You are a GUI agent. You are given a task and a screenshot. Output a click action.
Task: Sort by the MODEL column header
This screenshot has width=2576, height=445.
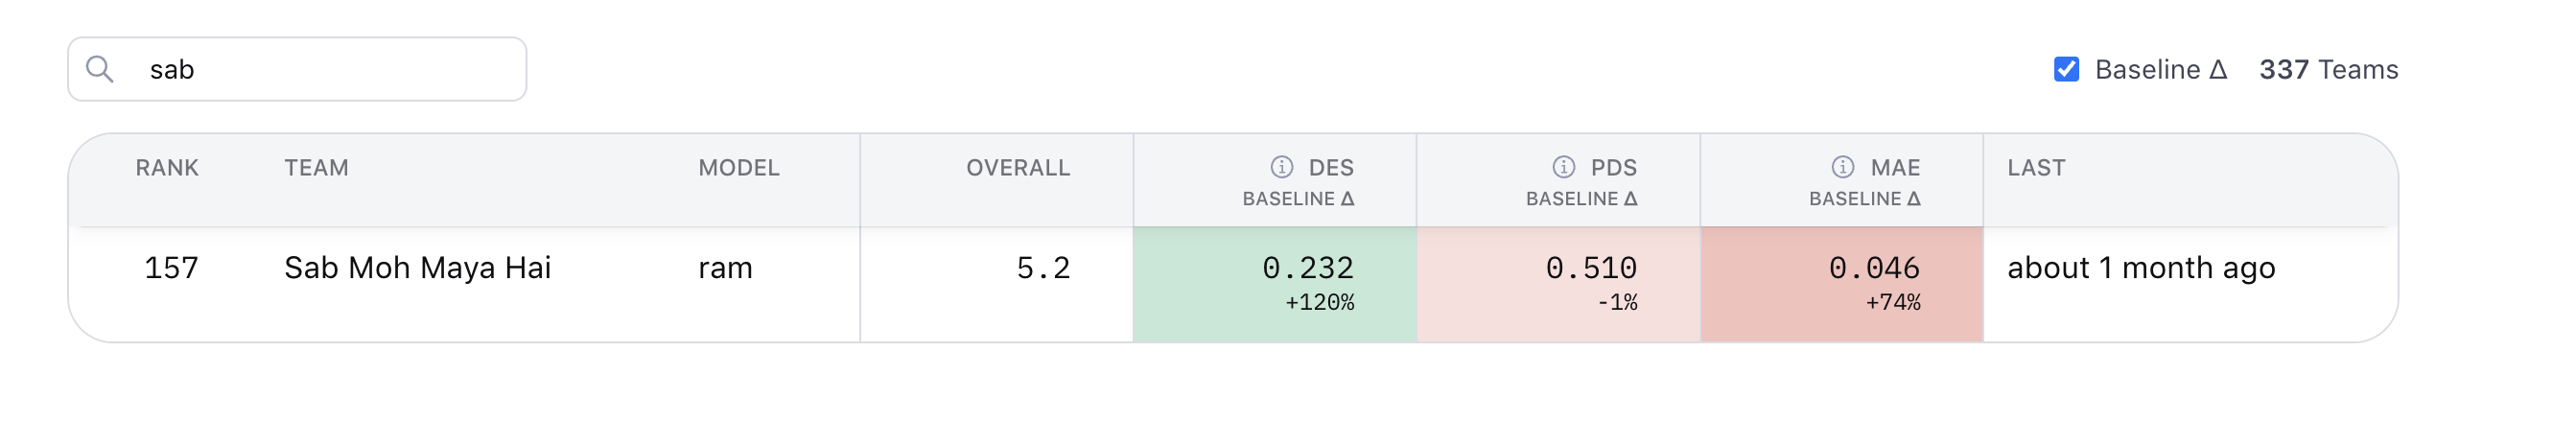coord(738,168)
